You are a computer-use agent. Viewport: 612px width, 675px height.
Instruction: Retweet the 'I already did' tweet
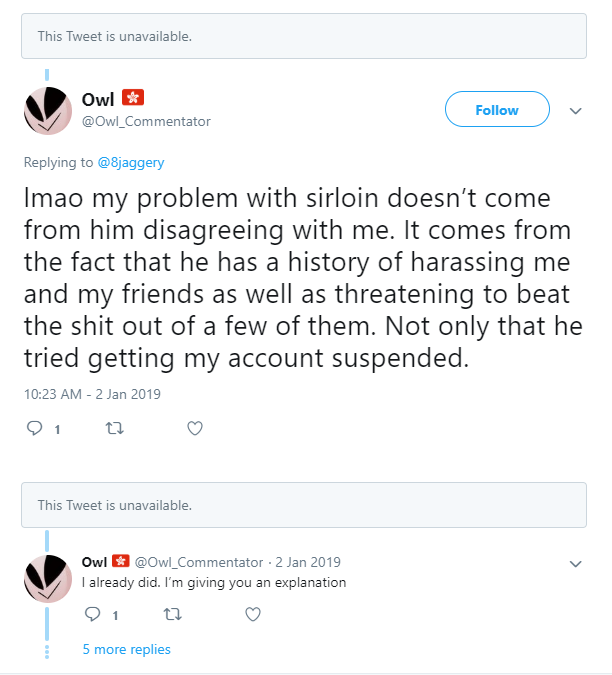173,614
